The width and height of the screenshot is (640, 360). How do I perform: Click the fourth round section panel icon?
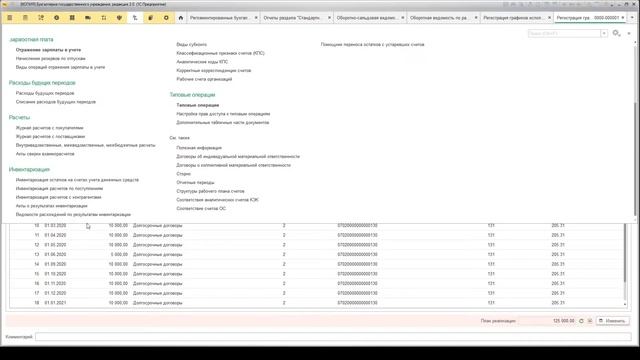tap(56, 18)
